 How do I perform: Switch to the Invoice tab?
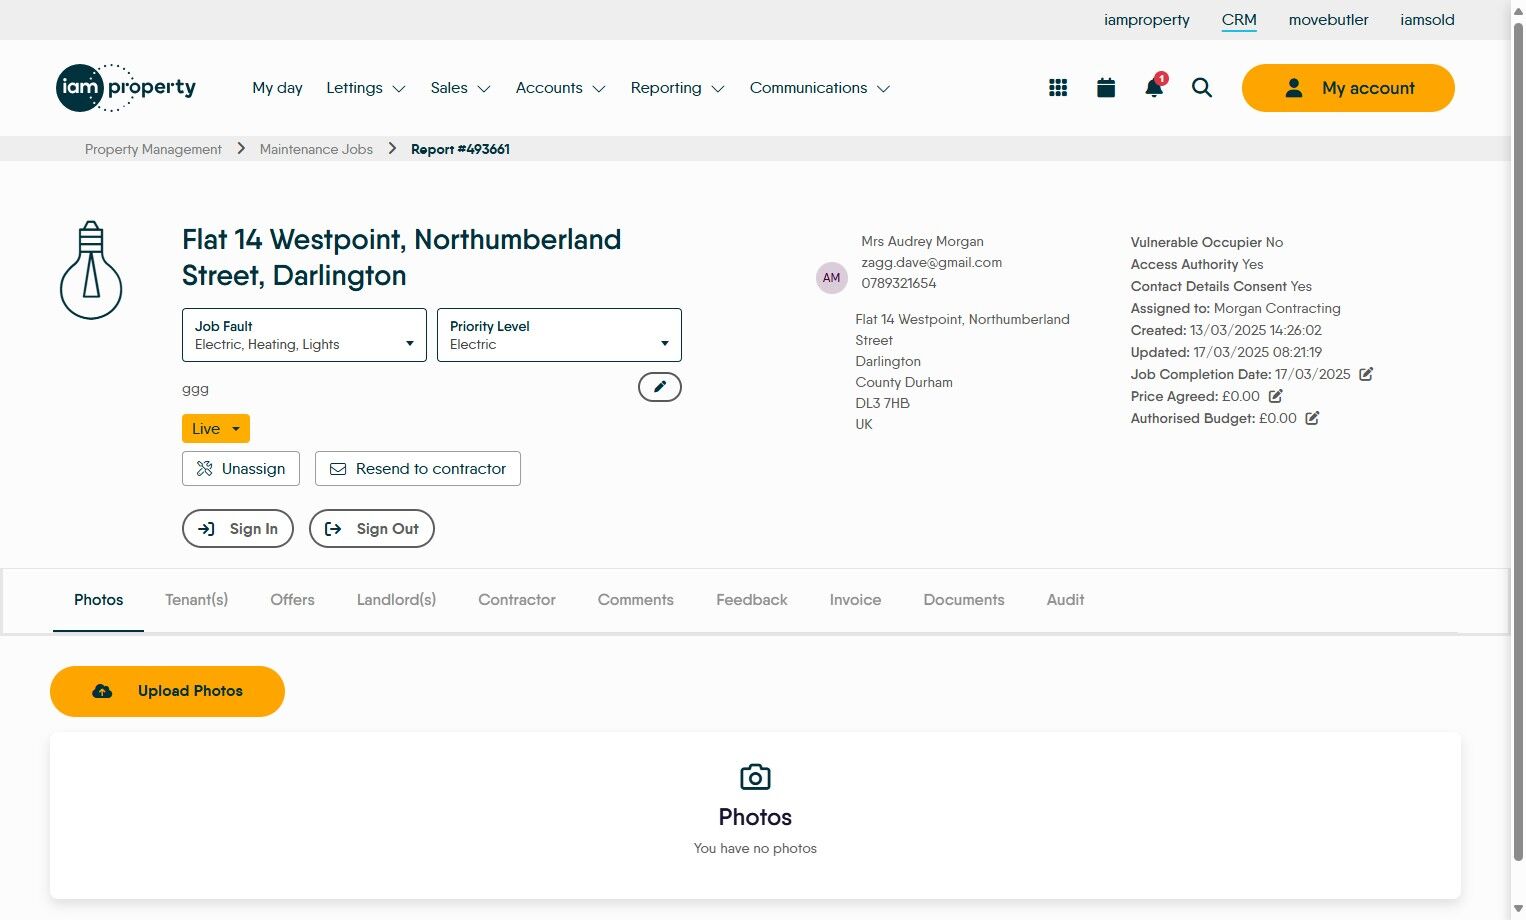click(855, 600)
